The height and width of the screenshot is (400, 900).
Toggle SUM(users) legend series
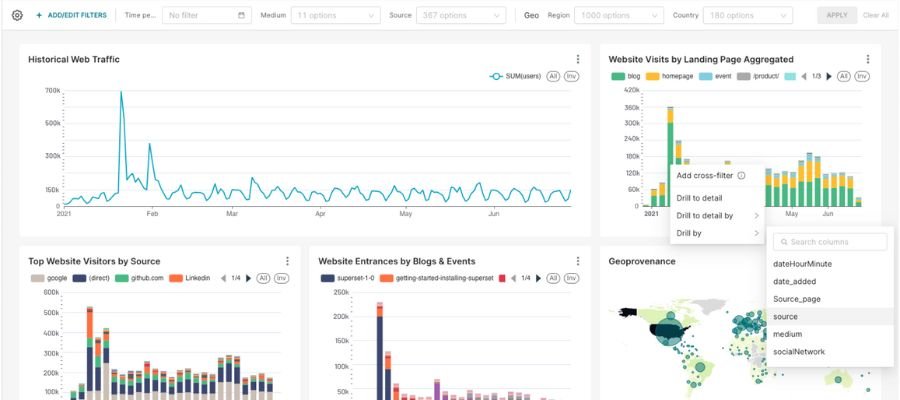[x=515, y=76]
